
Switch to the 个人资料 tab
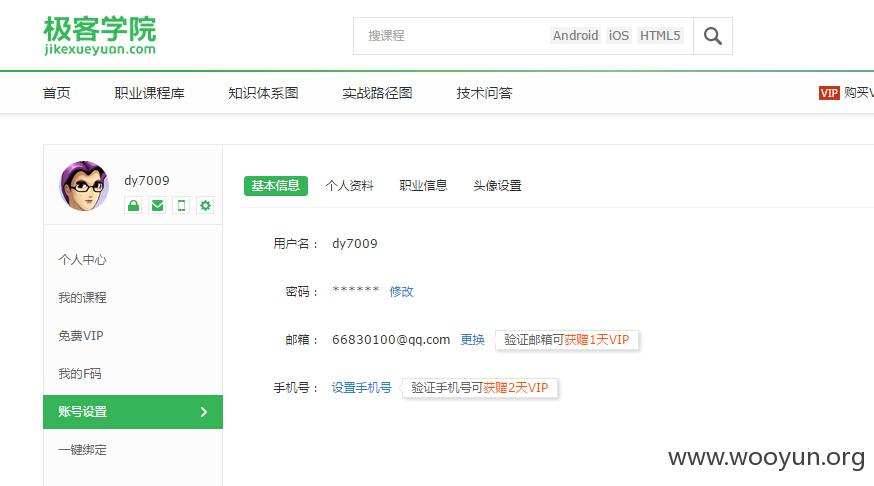349,186
